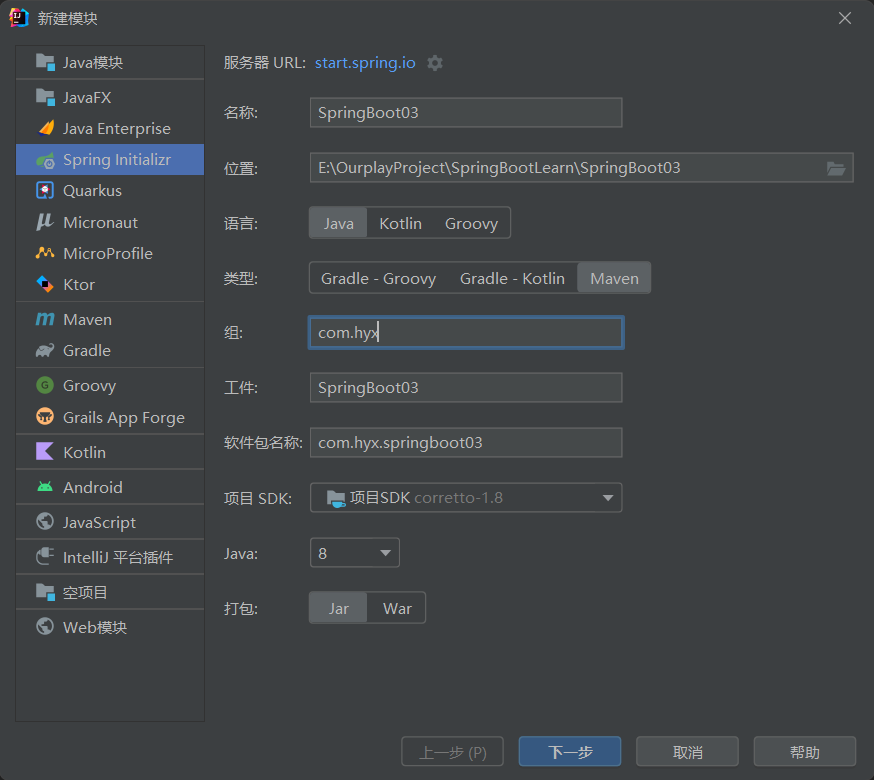Select JavaFX in the sidebar
The image size is (874, 780).
tap(110, 98)
